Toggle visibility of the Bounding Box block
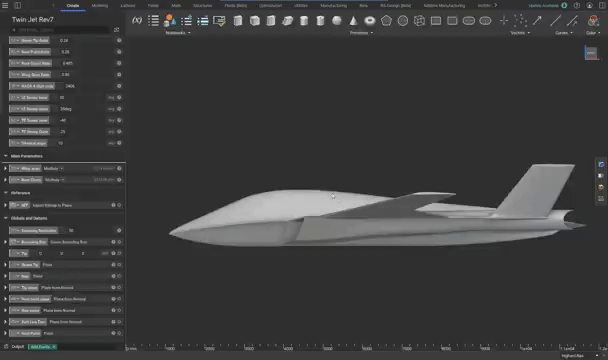This screenshot has height=360, width=608. pyautogui.click(x=119, y=242)
